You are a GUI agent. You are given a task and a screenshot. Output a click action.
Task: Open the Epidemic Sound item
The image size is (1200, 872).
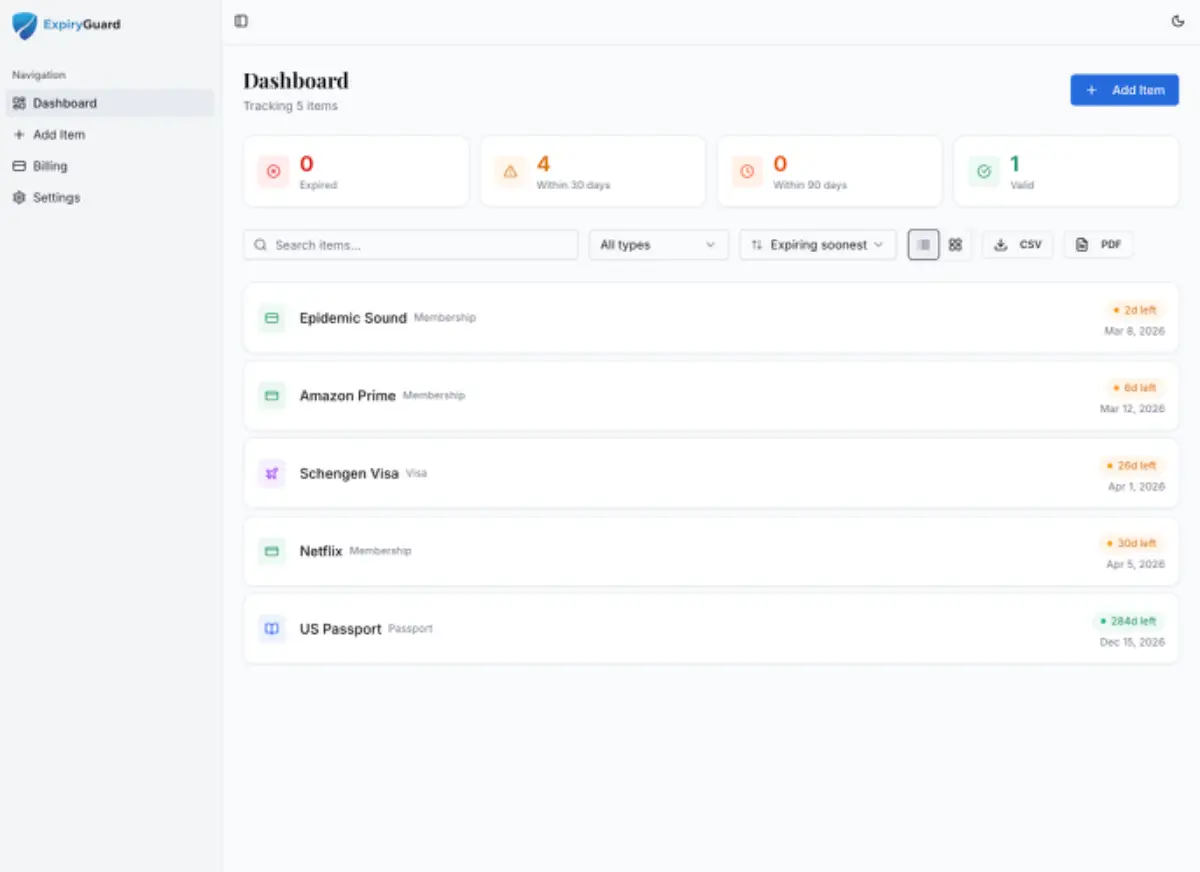click(711, 318)
